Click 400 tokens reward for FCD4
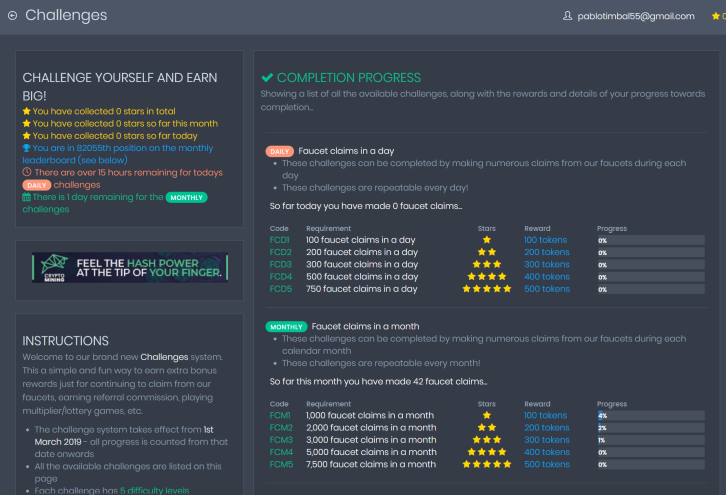Viewport: 726px width, 495px height. (547, 277)
